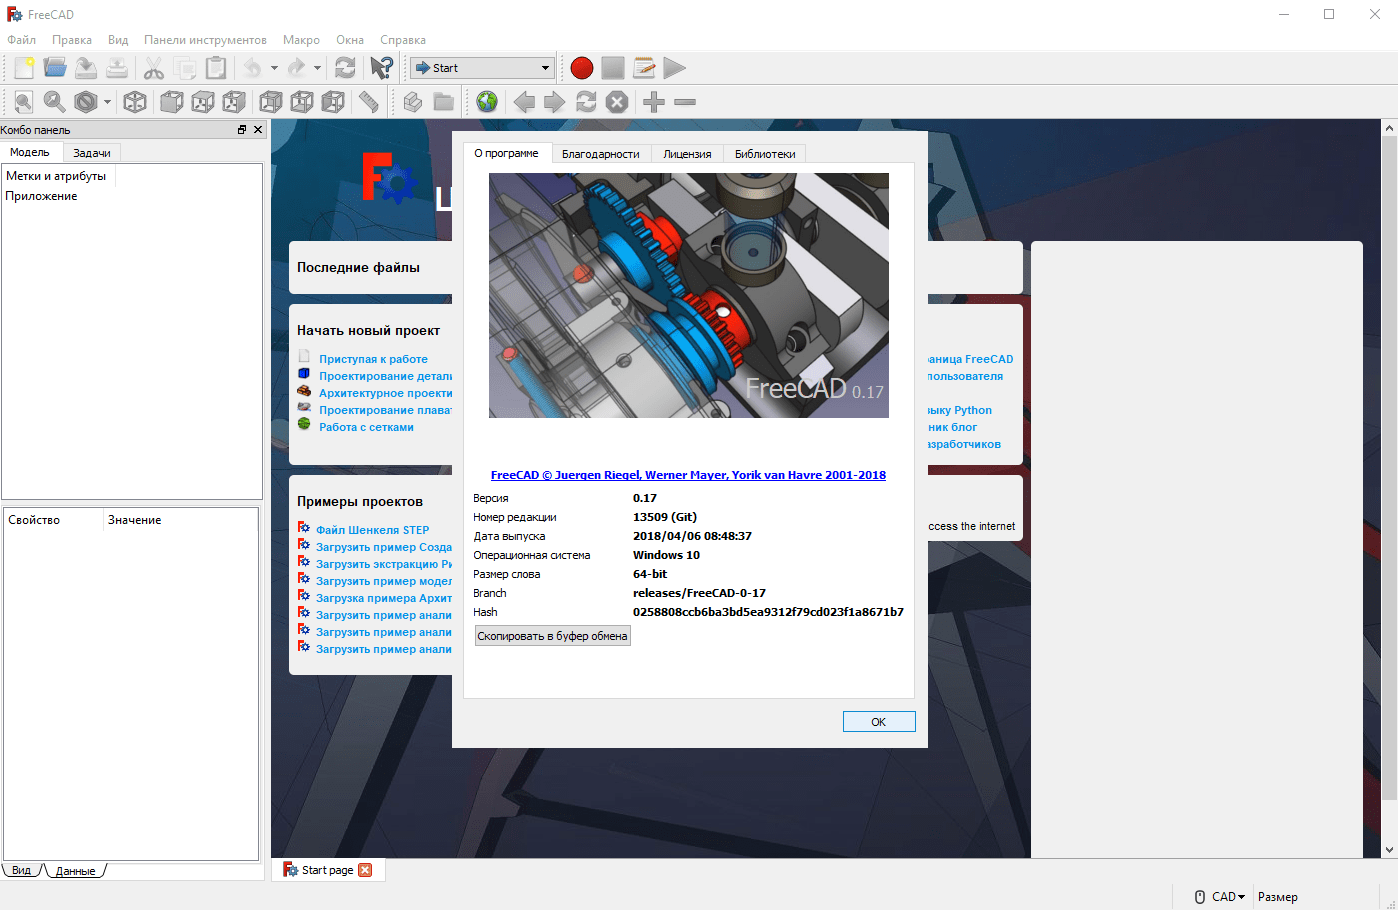1398x910 pixels.
Task: Select Приложение in the model tree
Action: click(41, 196)
